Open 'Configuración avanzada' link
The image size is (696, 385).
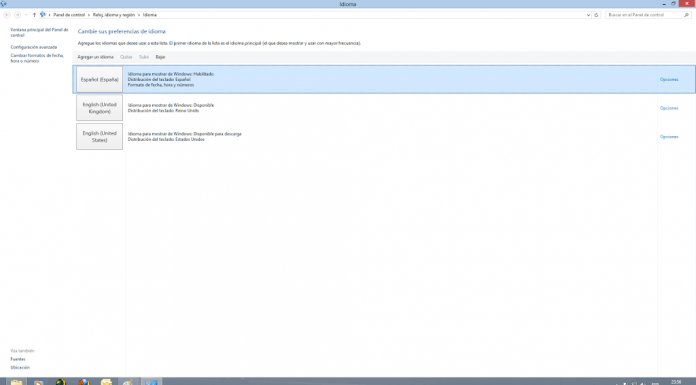pyautogui.click(x=34, y=47)
